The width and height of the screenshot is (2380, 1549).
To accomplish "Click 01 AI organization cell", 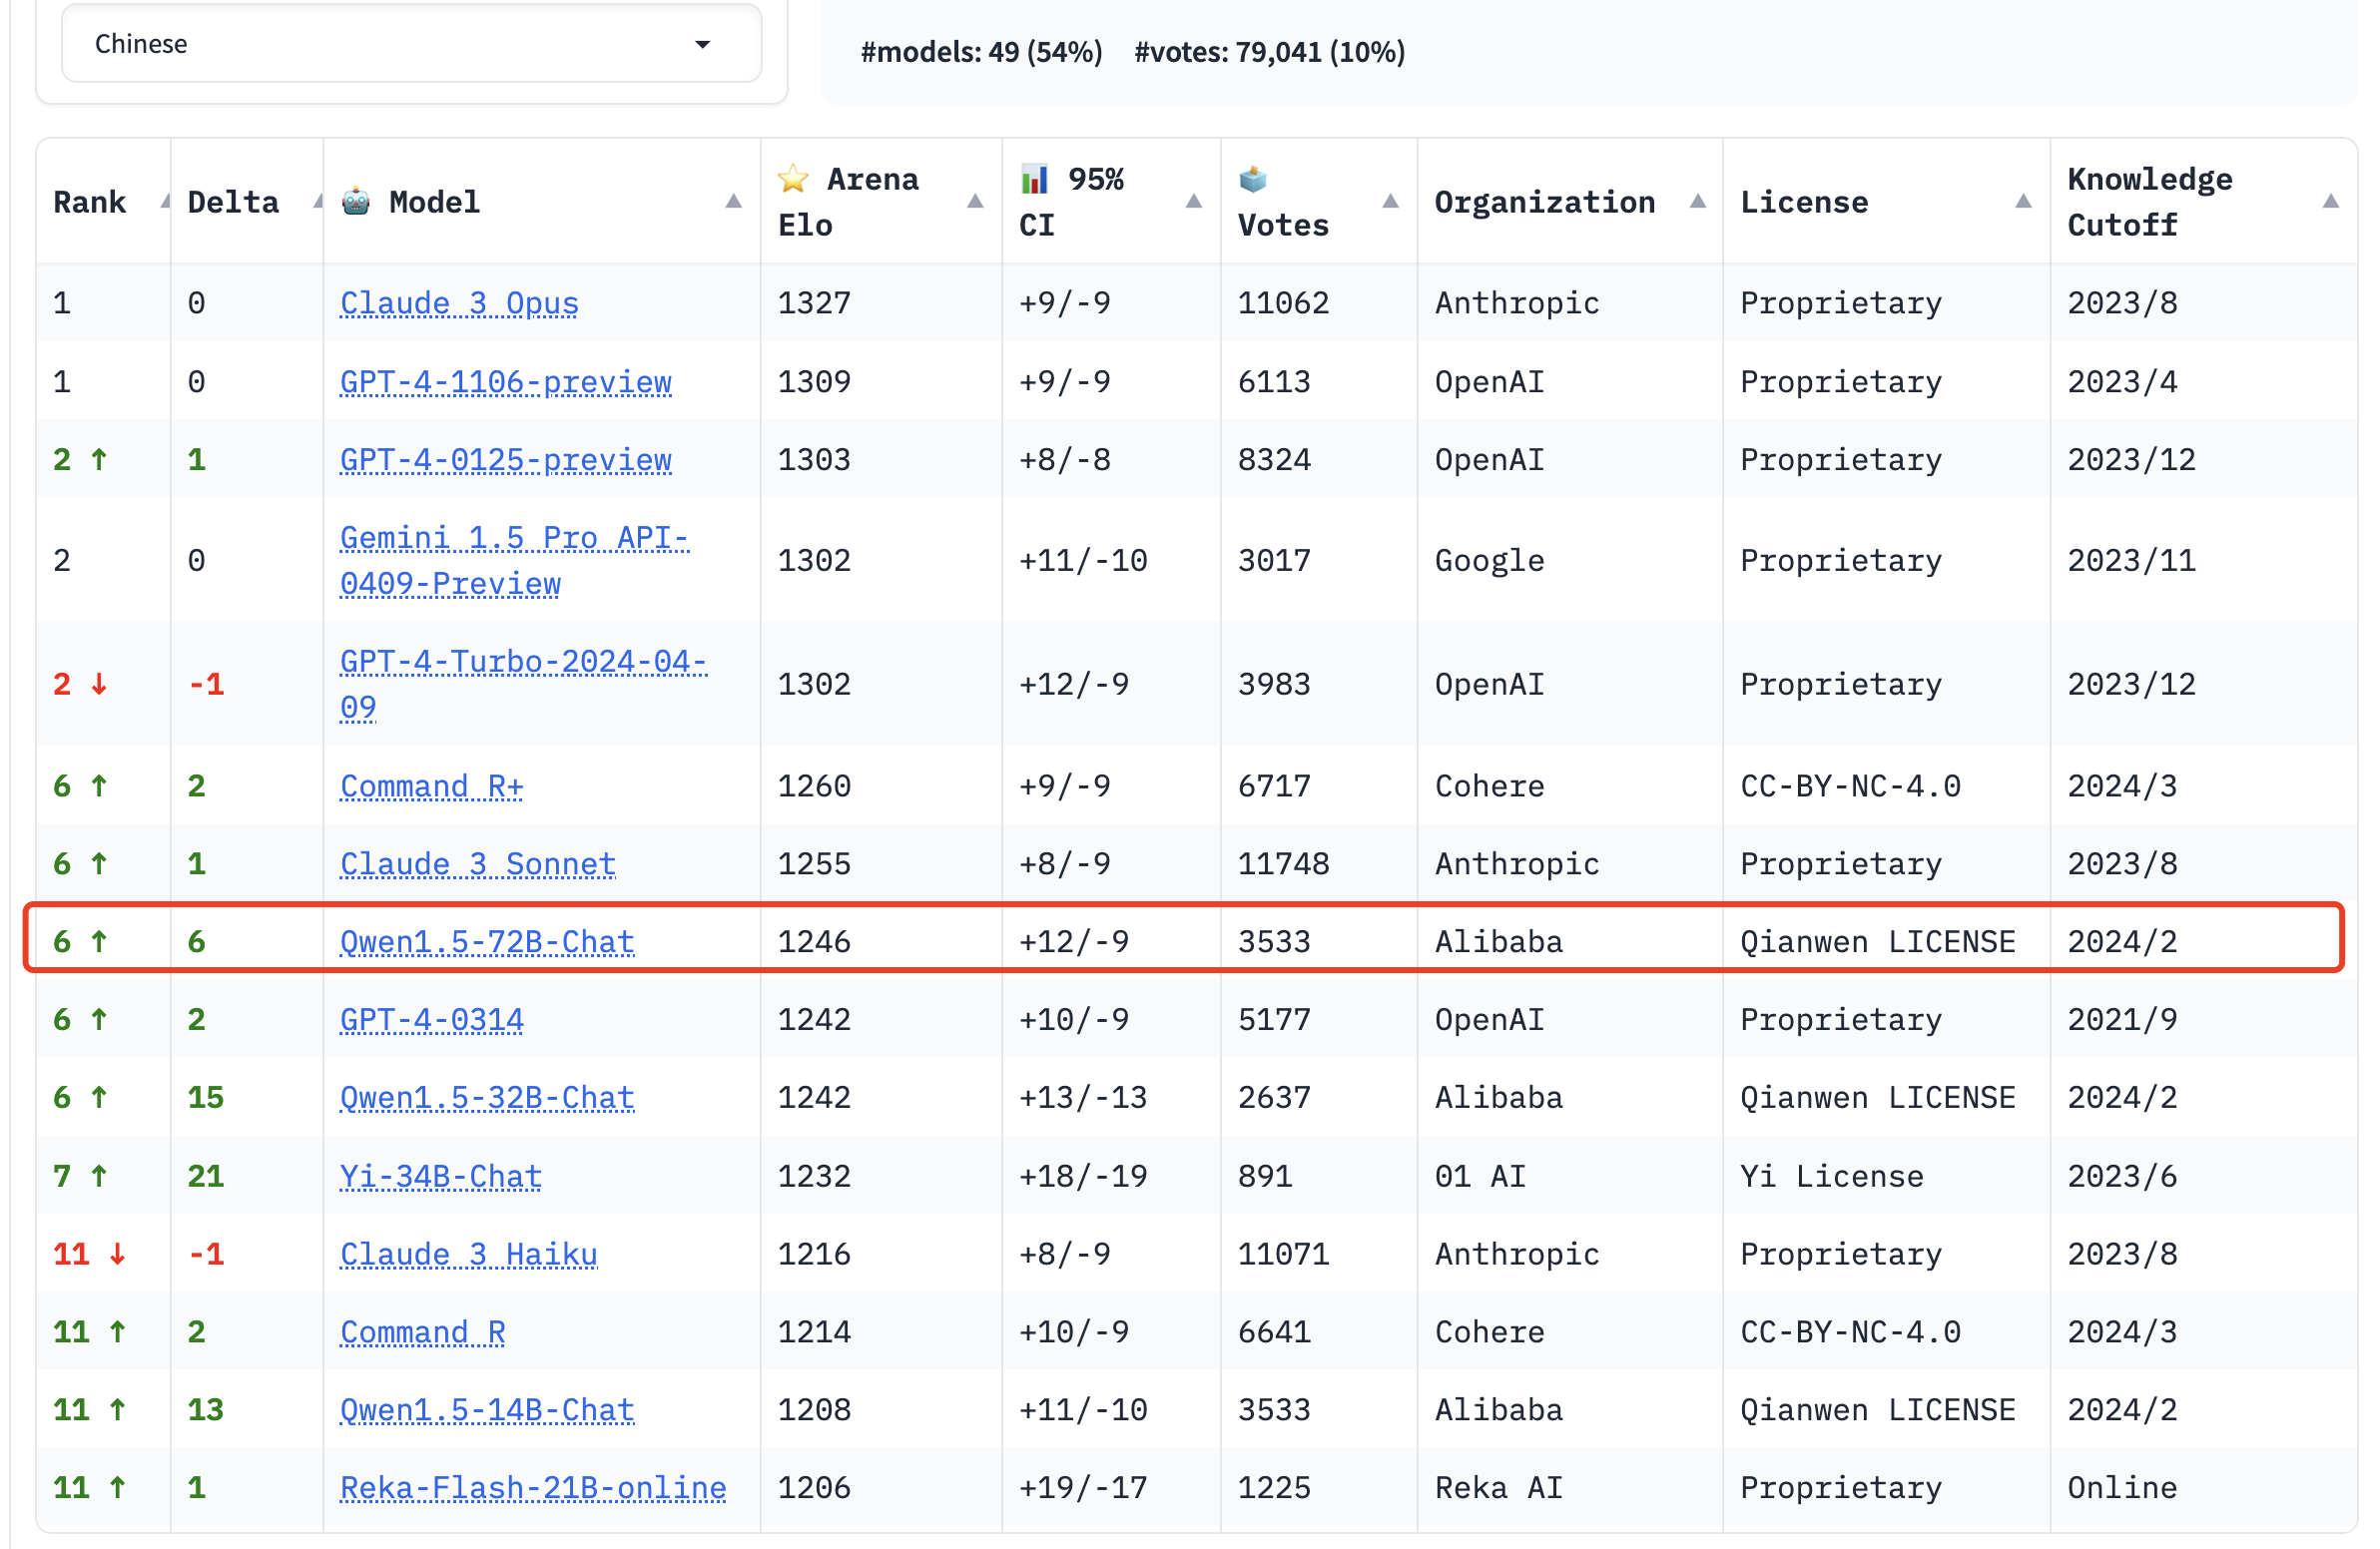I will pyautogui.click(x=1480, y=1177).
